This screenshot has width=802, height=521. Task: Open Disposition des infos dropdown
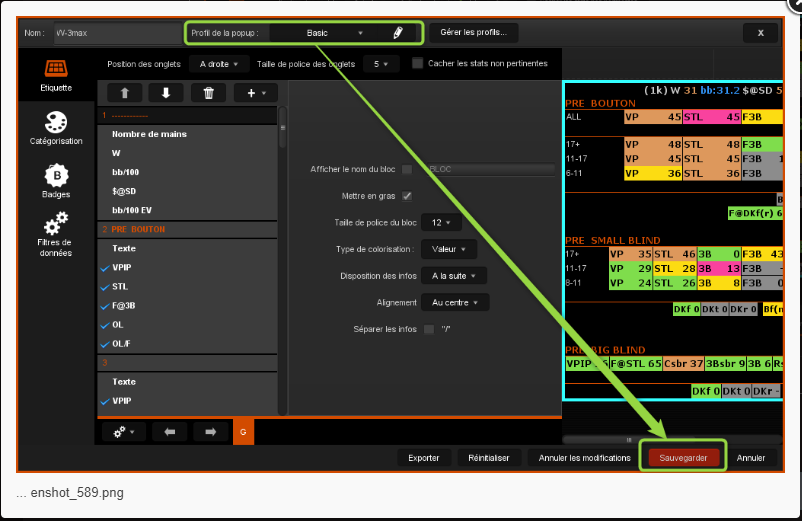[454, 276]
